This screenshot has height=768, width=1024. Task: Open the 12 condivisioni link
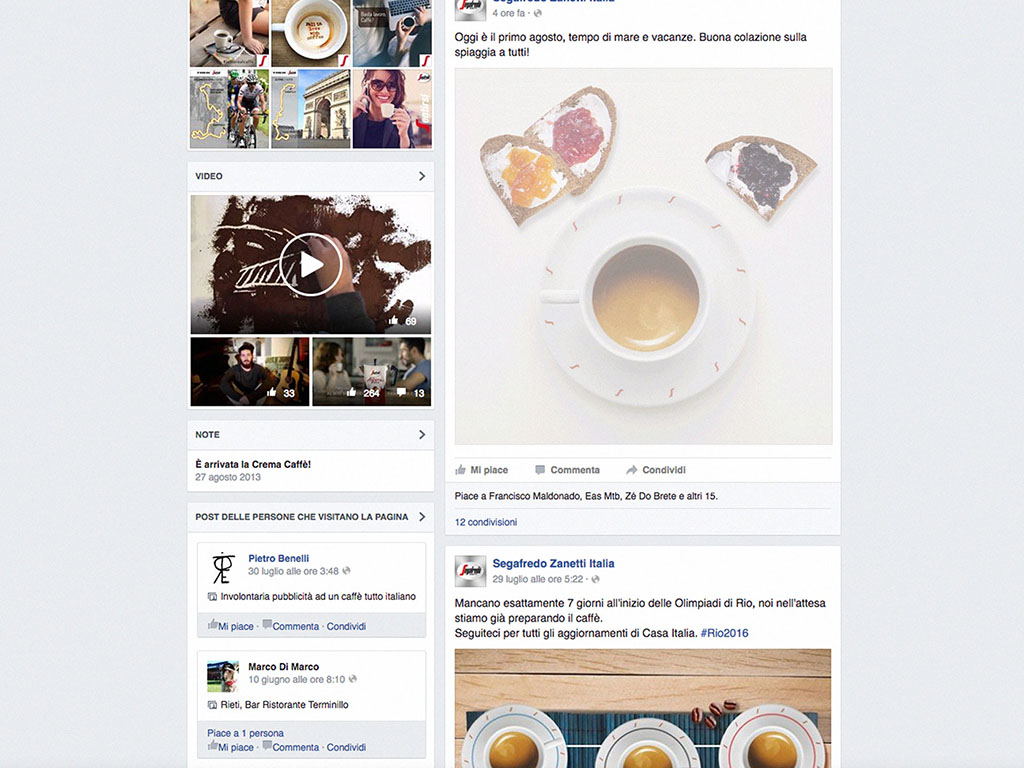(x=486, y=522)
